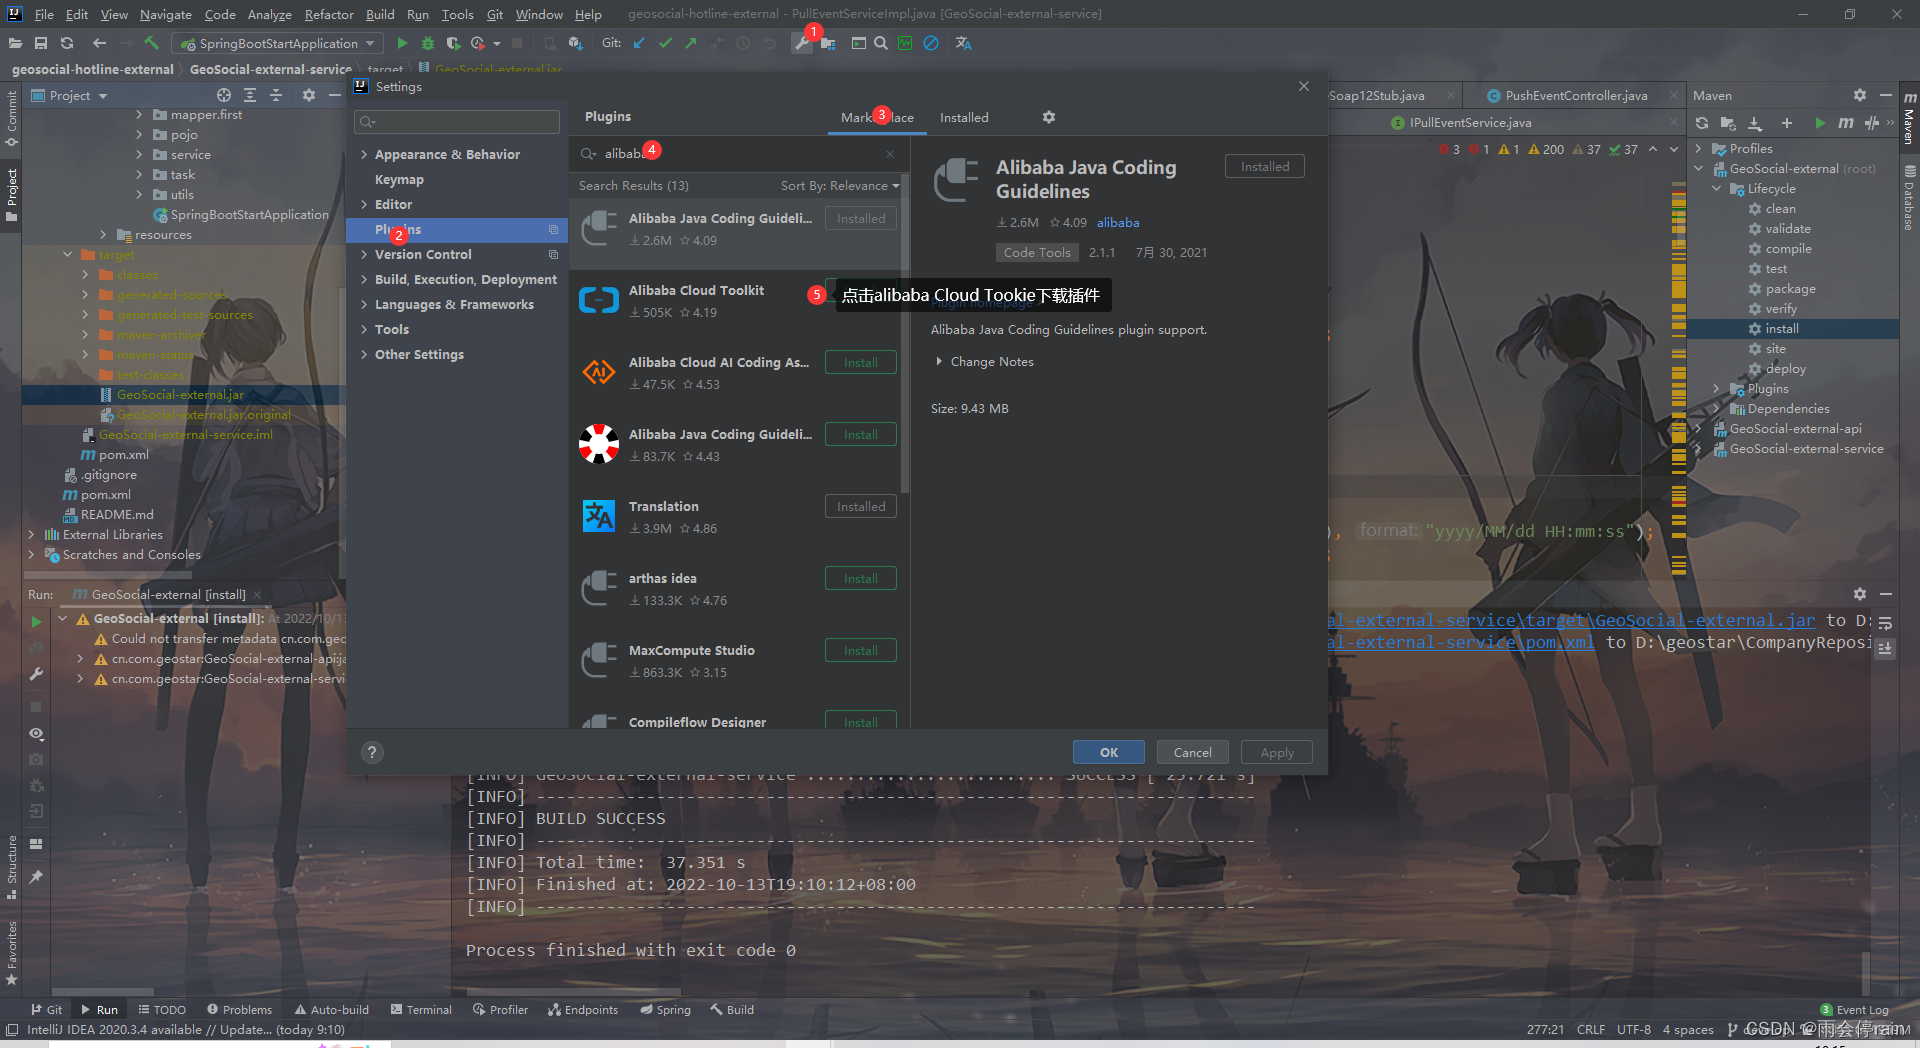The width and height of the screenshot is (1920, 1048).
Task: Rerun the GeoSocial-external install in Run panel
Action: tap(37, 621)
